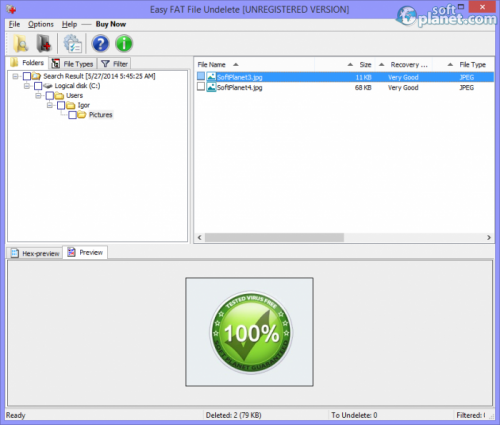The width and height of the screenshot is (500, 425).
Task: Click the Ready status bar text
Action: pyautogui.click(x=15, y=415)
